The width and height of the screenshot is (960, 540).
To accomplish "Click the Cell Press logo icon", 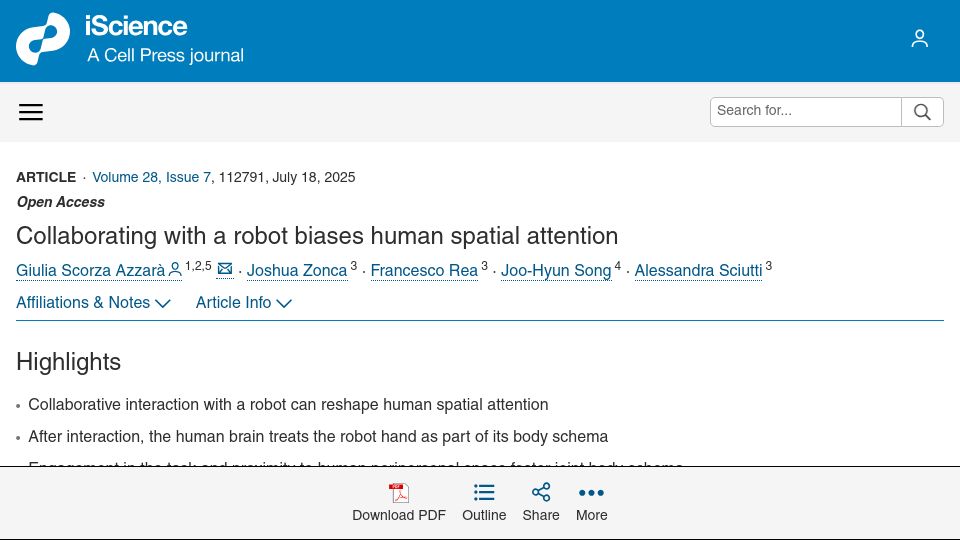I will click(43, 39).
